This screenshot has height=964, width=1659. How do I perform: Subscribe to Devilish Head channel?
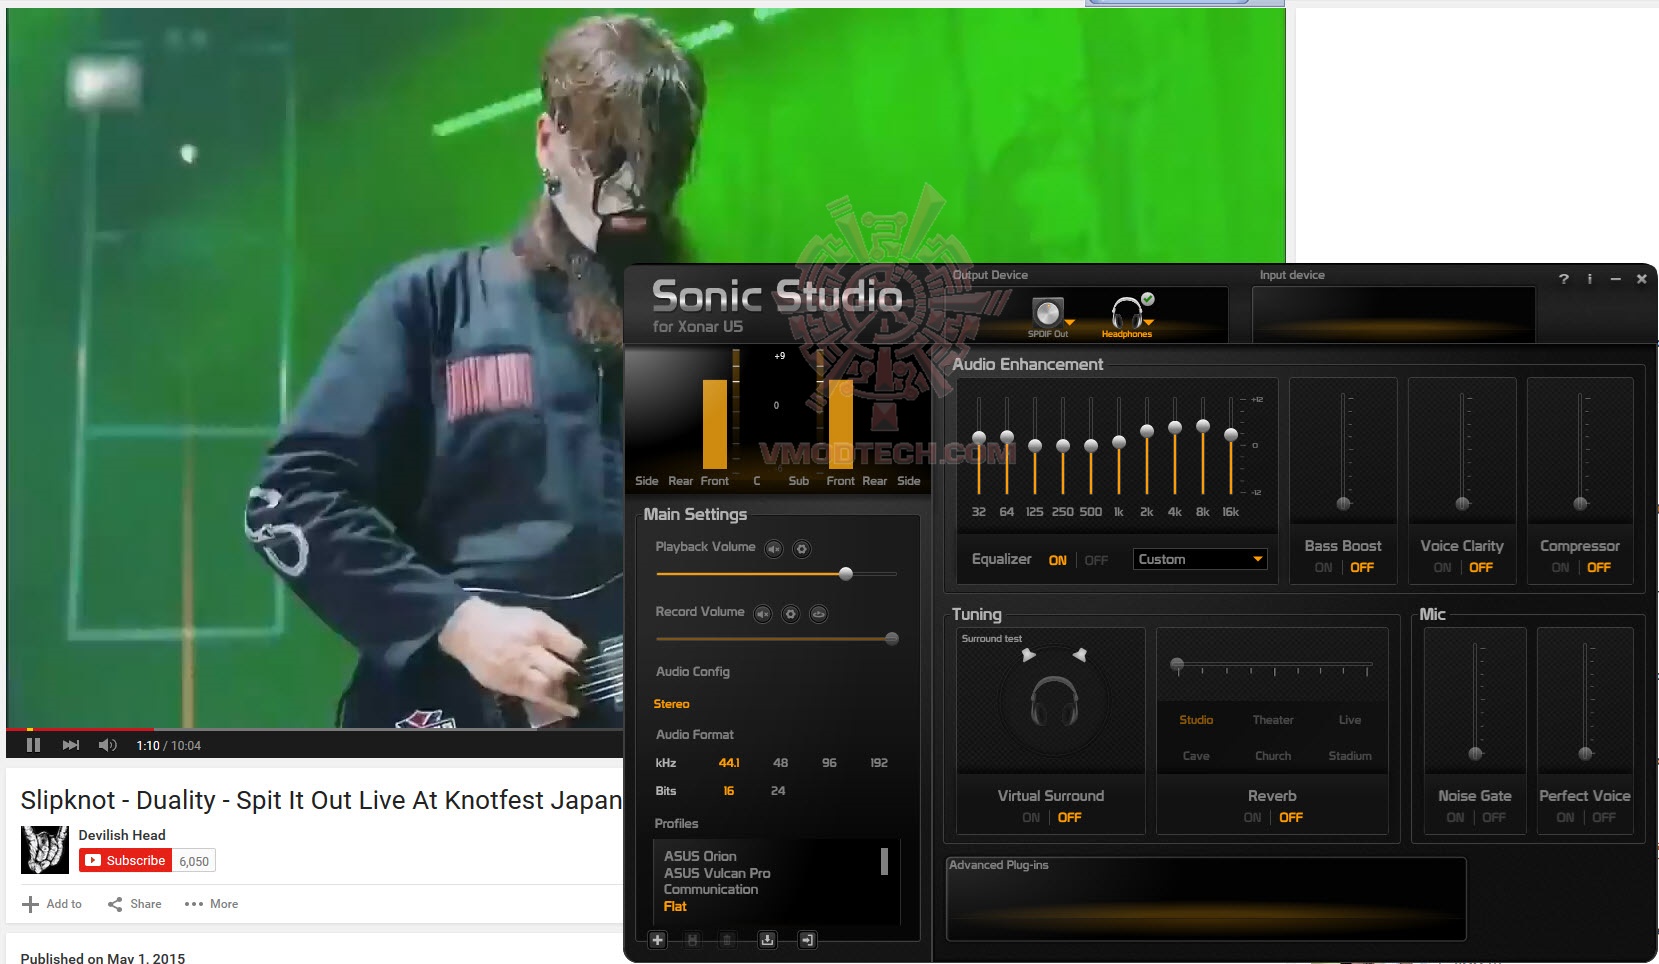coord(125,860)
